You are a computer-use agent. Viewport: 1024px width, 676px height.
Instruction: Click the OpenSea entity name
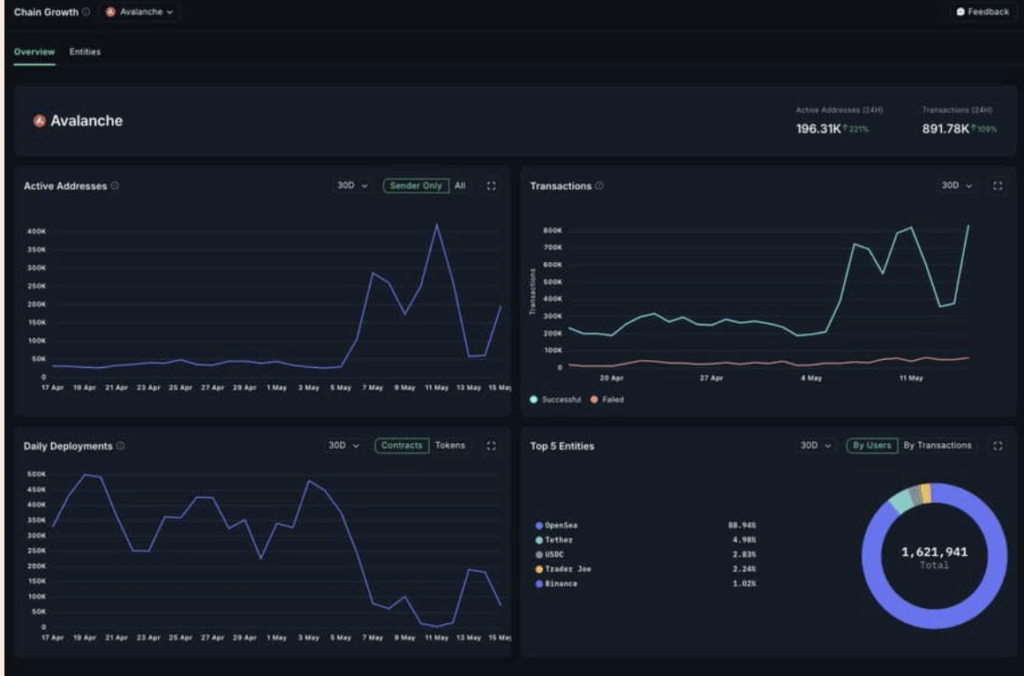click(x=561, y=525)
